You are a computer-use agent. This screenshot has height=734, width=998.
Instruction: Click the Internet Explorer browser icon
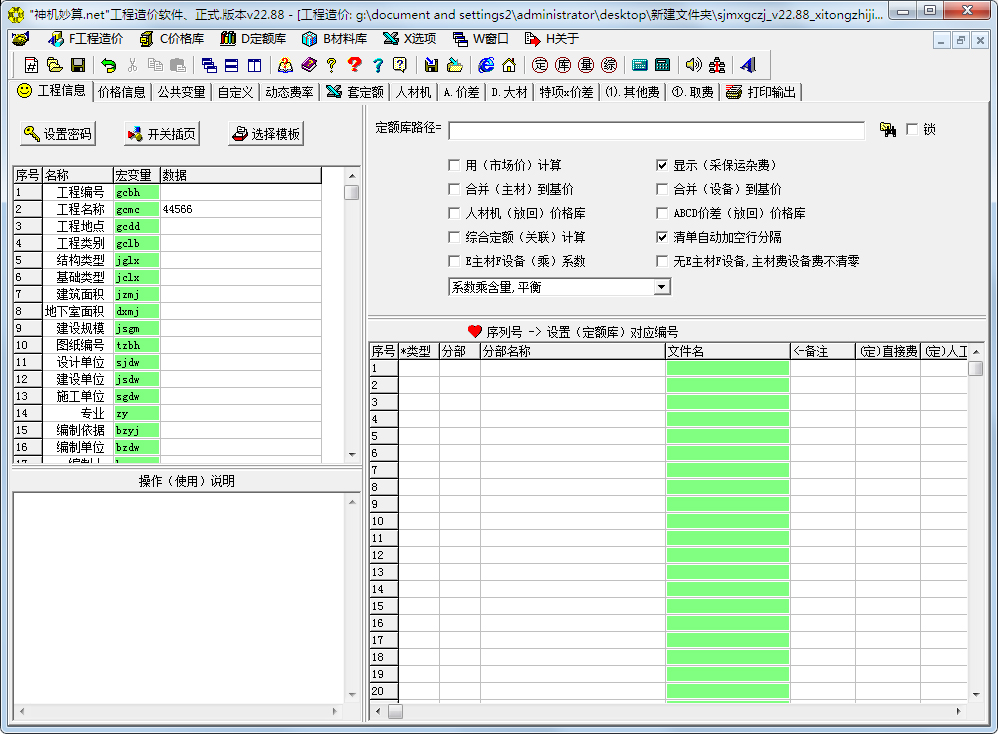[x=486, y=65]
